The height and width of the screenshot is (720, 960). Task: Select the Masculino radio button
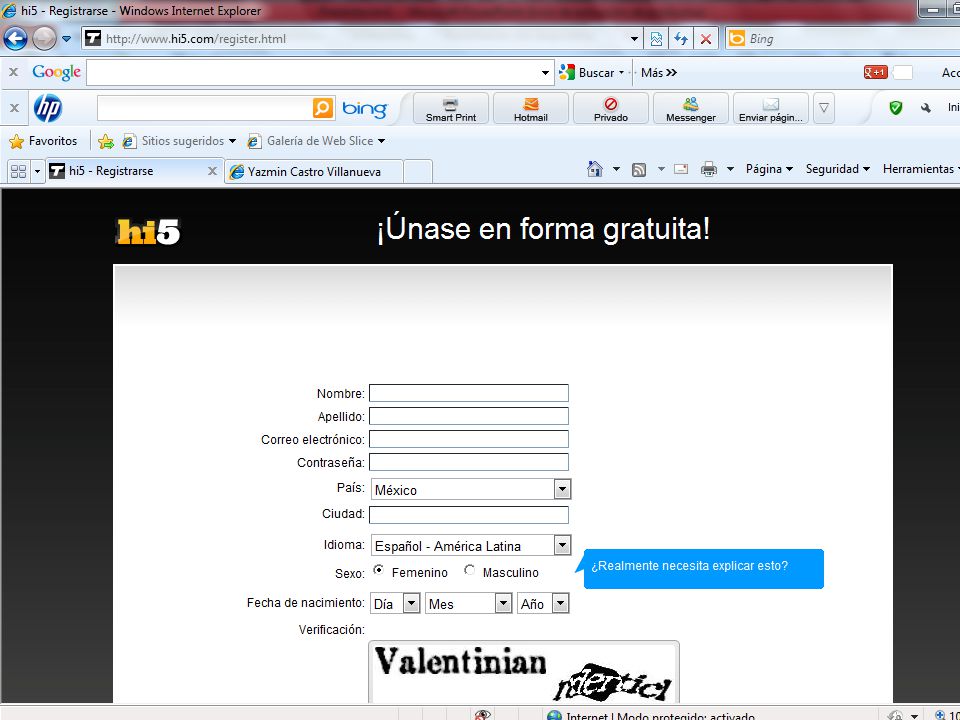click(x=470, y=570)
